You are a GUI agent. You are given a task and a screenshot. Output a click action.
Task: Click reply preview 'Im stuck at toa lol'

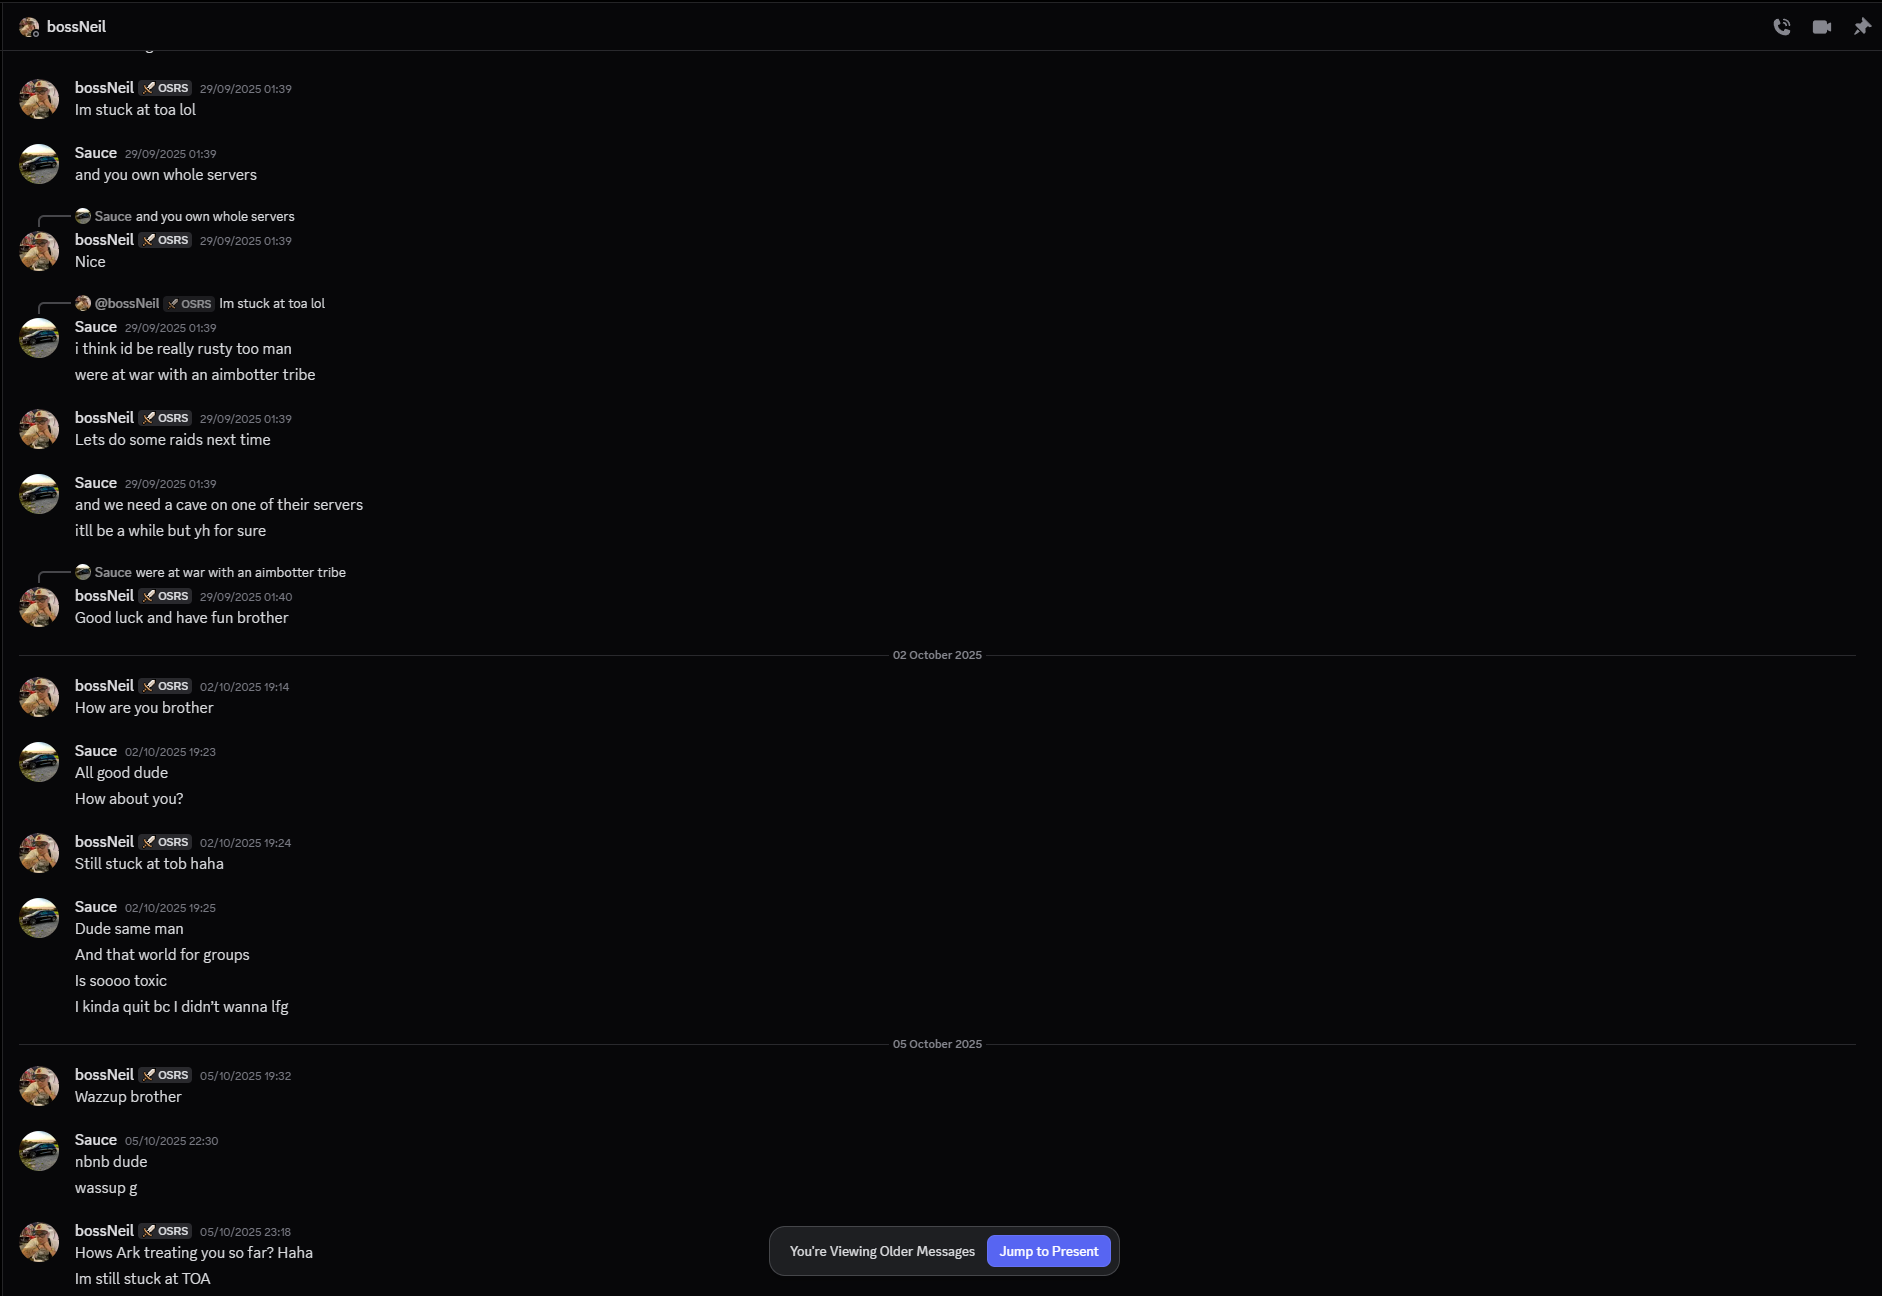coord(272,304)
